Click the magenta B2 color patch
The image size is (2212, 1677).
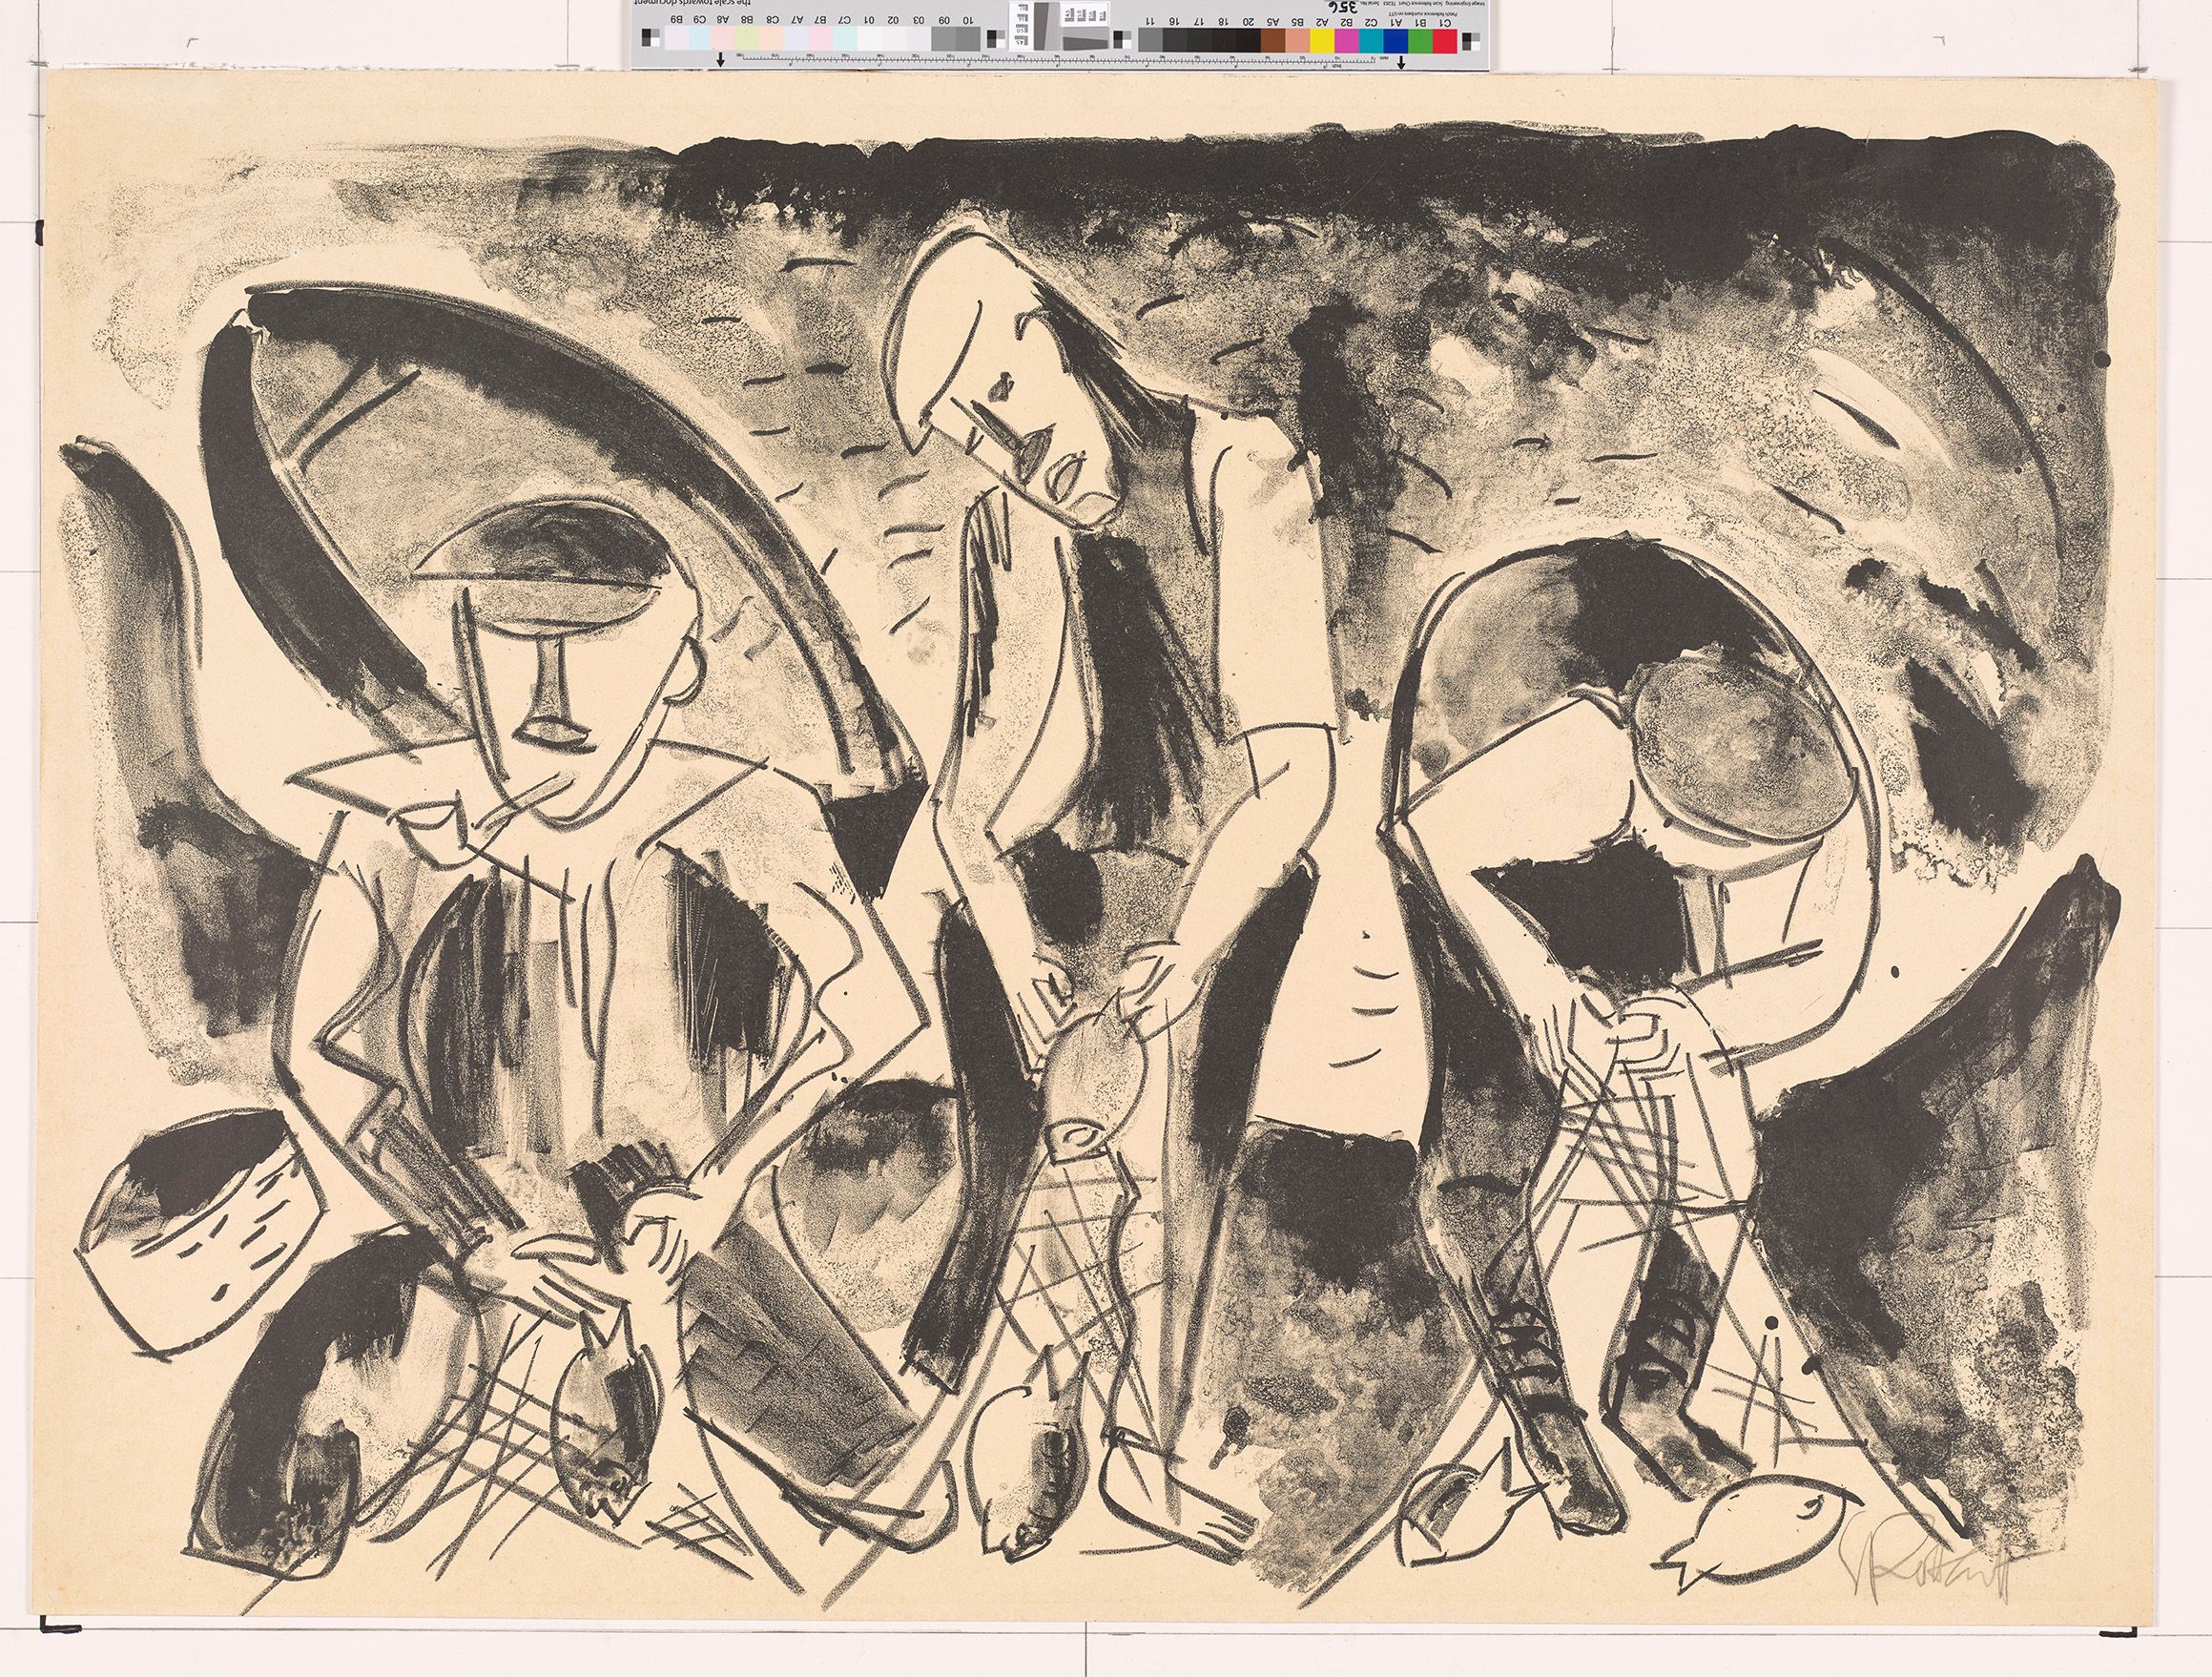tap(1347, 40)
